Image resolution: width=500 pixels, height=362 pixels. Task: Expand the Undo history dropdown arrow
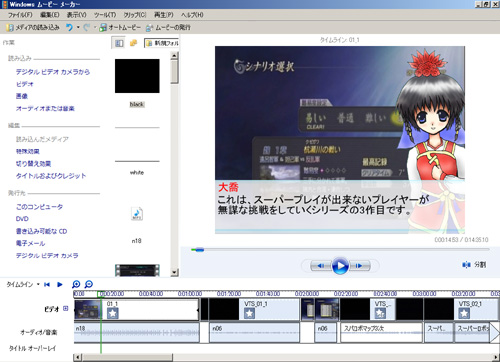click(78, 28)
